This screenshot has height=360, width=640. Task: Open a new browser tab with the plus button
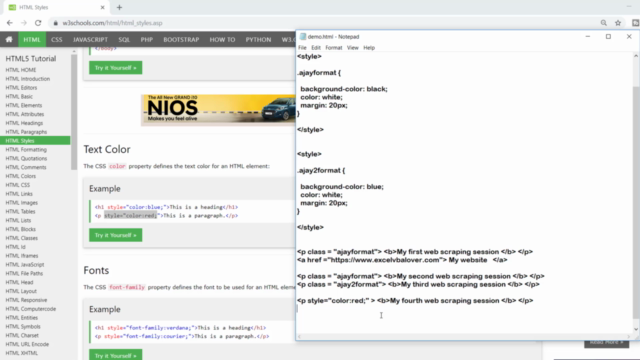[x=119, y=7]
